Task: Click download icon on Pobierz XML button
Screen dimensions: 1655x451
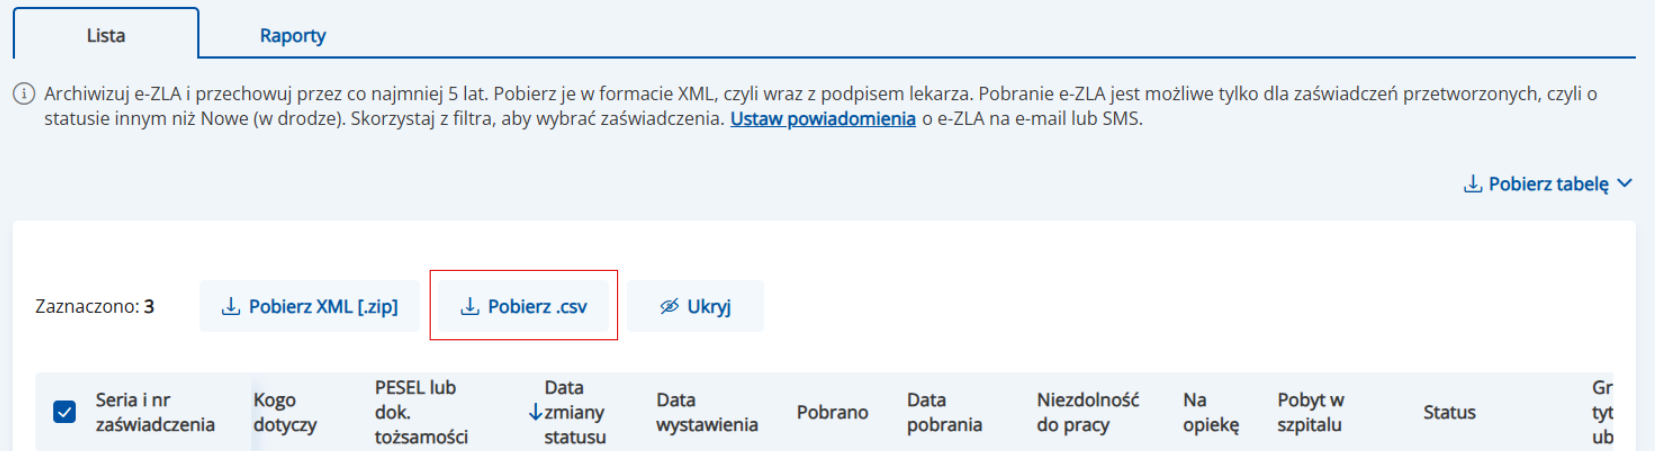Action: point(231,306)
